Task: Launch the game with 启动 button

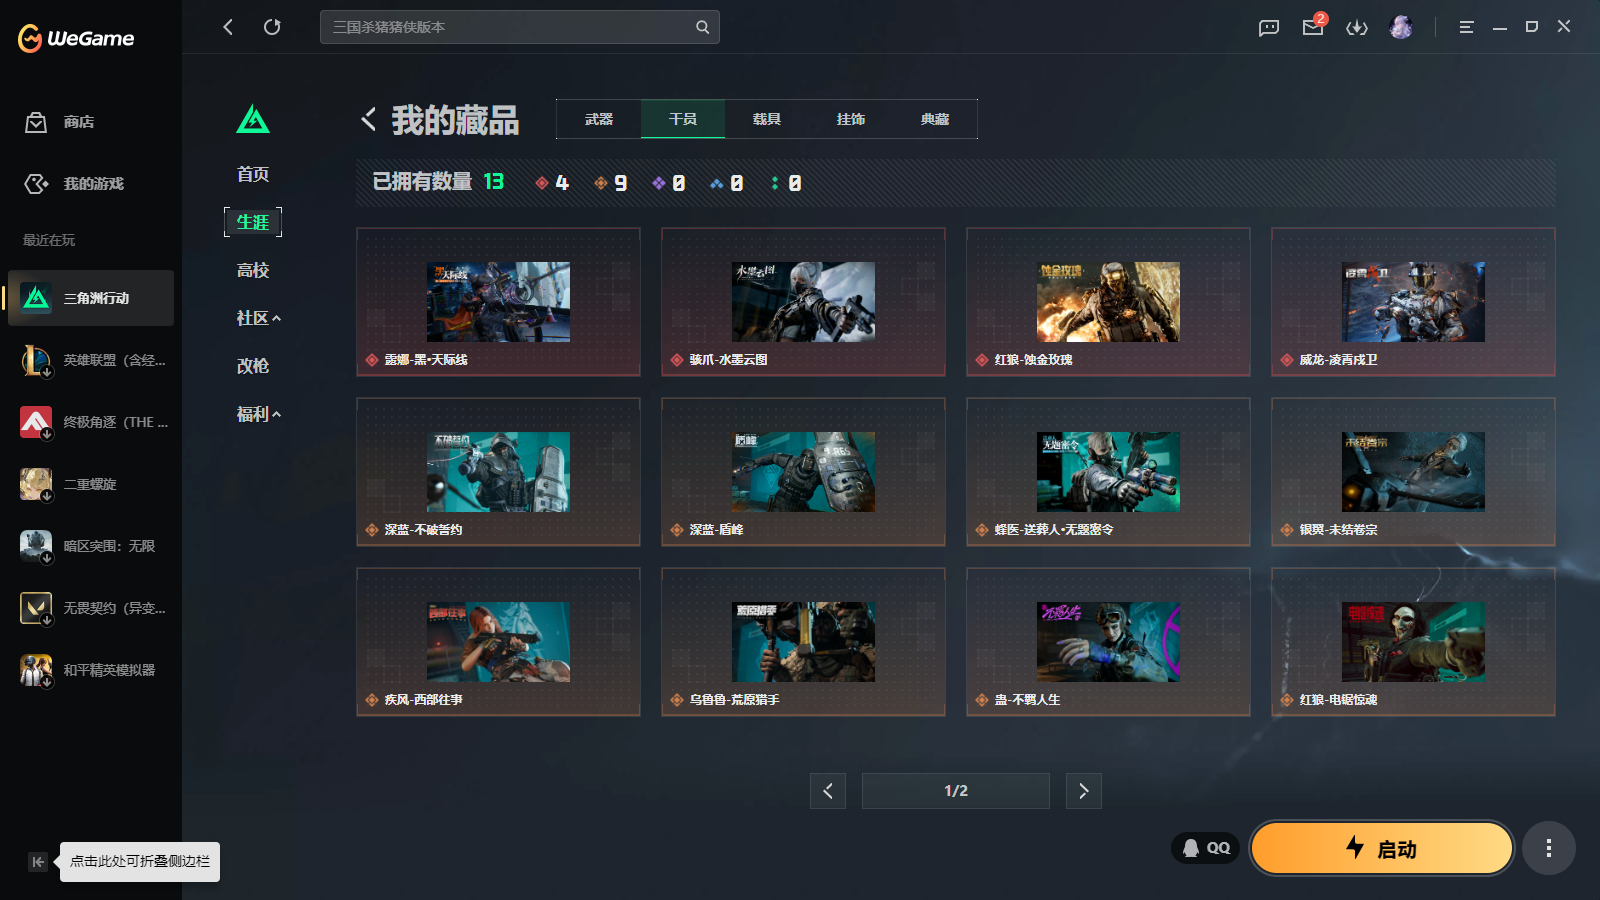Action: (x=1381, y=848)
